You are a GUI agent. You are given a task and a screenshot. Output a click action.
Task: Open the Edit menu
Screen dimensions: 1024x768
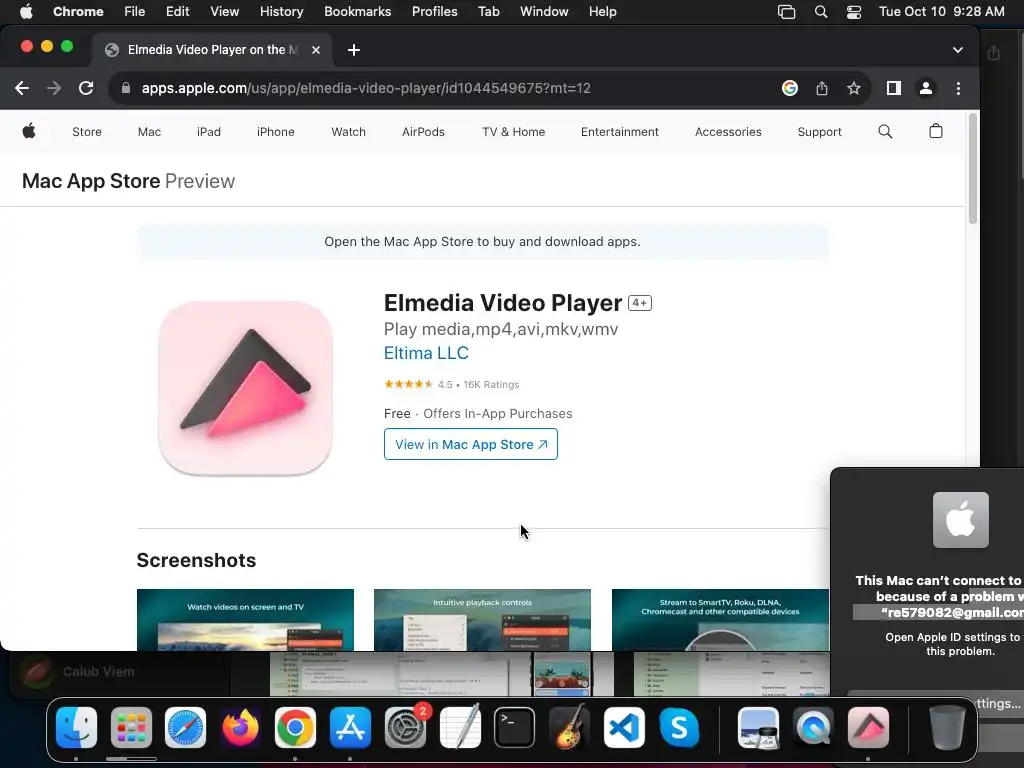[x=177, y=12]
